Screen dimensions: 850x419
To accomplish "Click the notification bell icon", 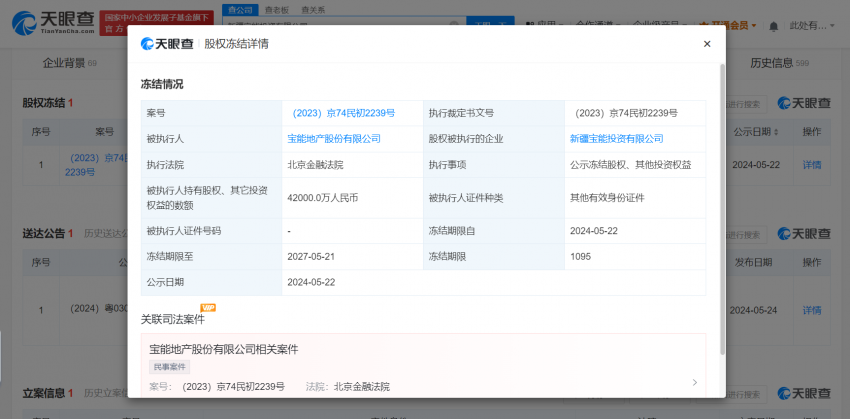I will tap(774, 25).
